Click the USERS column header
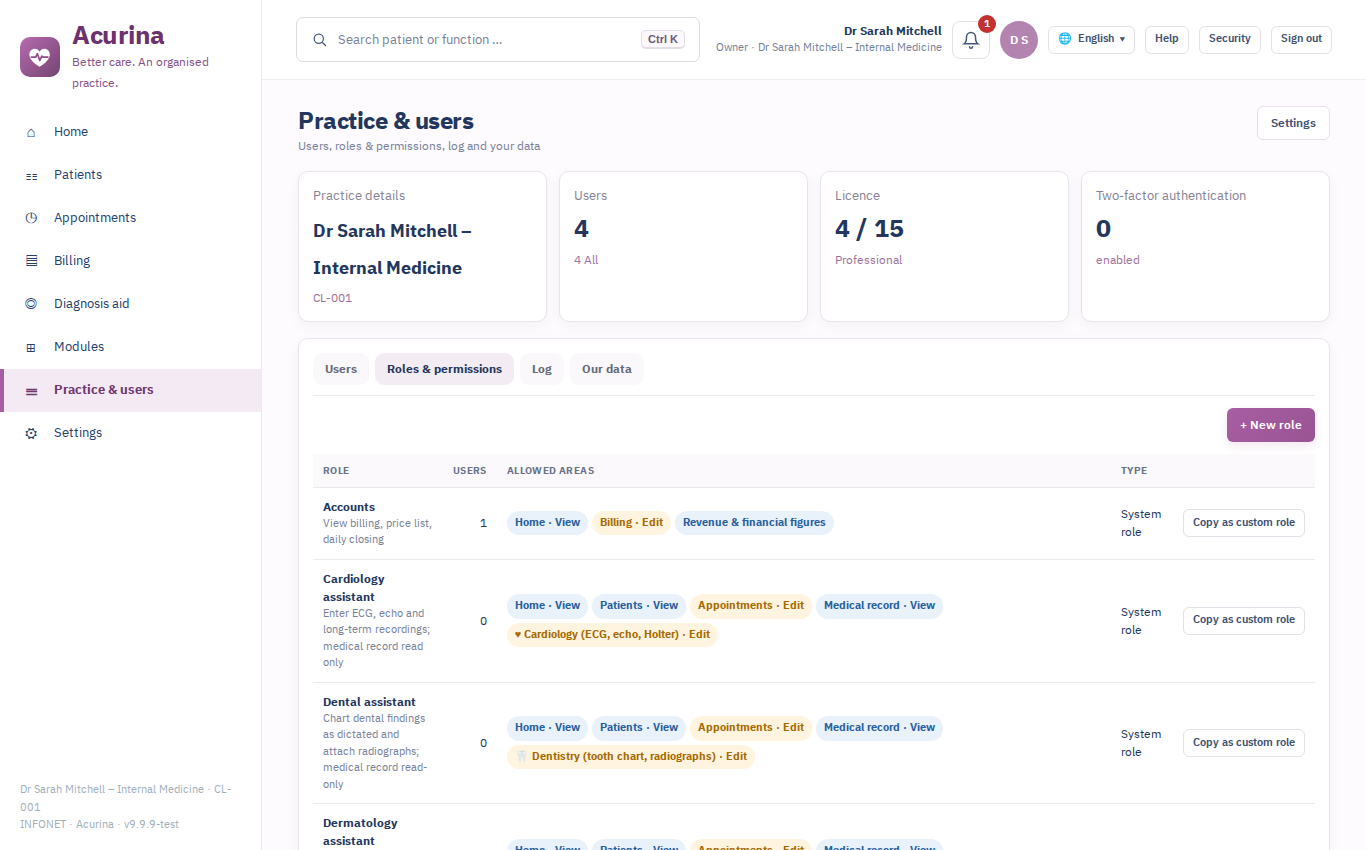 coord(470,471)
